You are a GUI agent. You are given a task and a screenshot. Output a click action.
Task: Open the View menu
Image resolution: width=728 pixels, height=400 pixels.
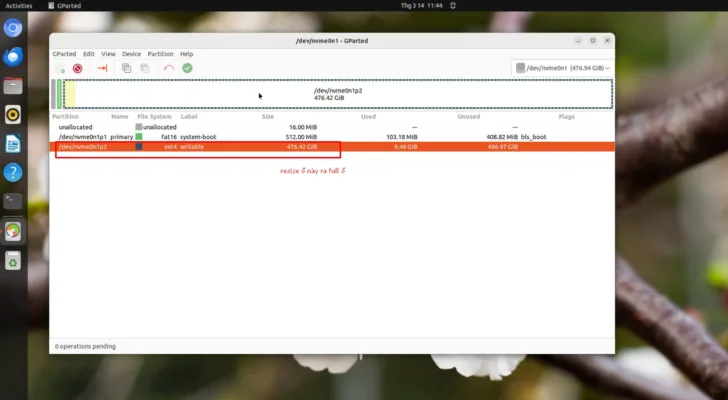(x=108, y=54)
